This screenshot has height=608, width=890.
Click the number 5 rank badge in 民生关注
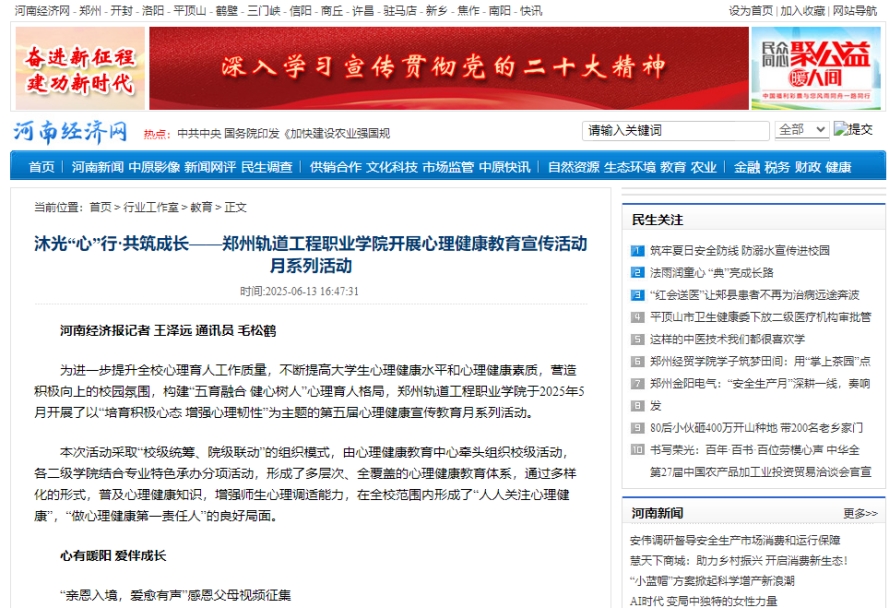point(637,339)
